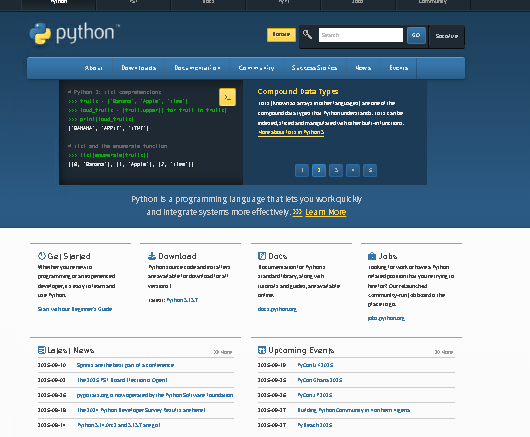
Task: Click the Learn More link
Action: [x=326, y=212]
